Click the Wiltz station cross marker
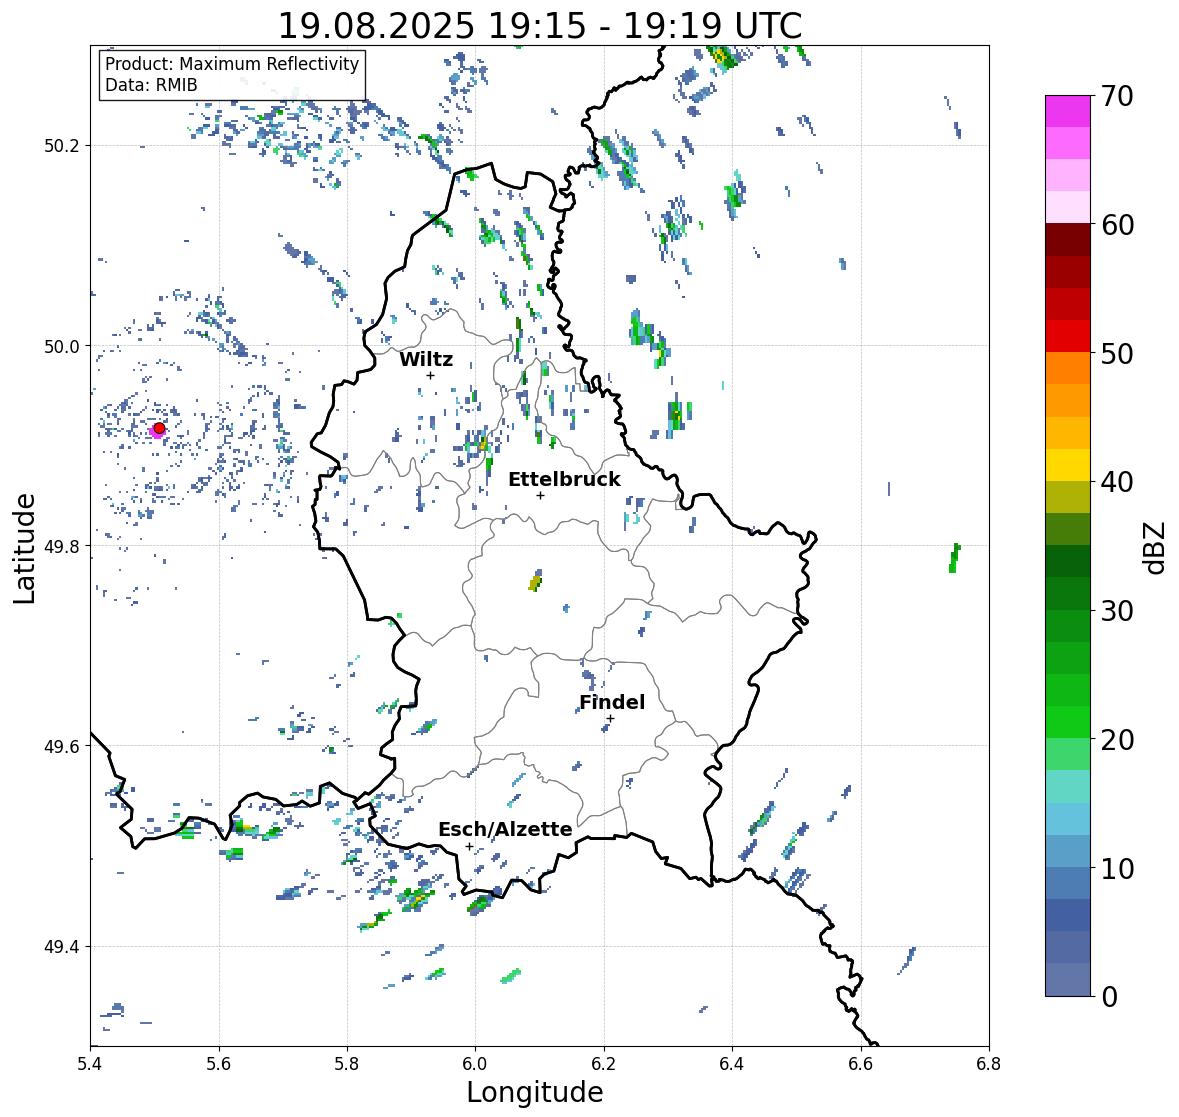The width and height of the screenshot is (1179, 1117). (x=430, y=375)
